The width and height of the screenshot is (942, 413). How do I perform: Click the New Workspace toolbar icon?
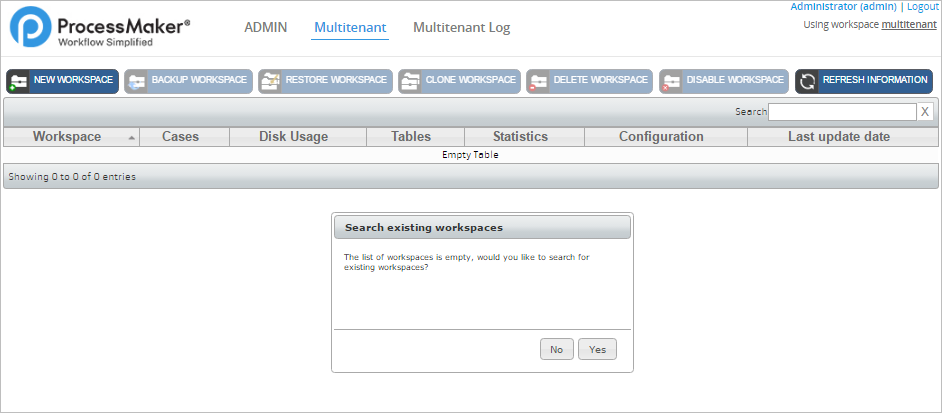(19, 82)
